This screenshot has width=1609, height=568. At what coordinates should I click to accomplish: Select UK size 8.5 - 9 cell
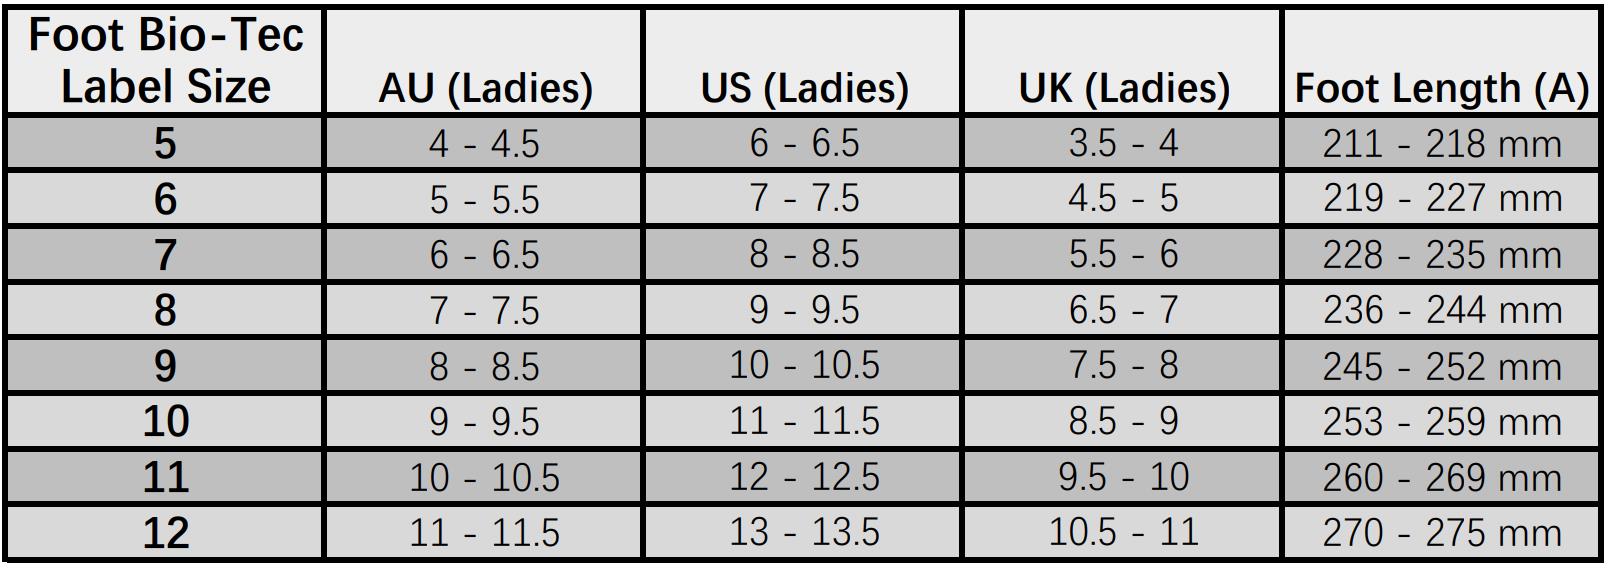pos(1123,421)
